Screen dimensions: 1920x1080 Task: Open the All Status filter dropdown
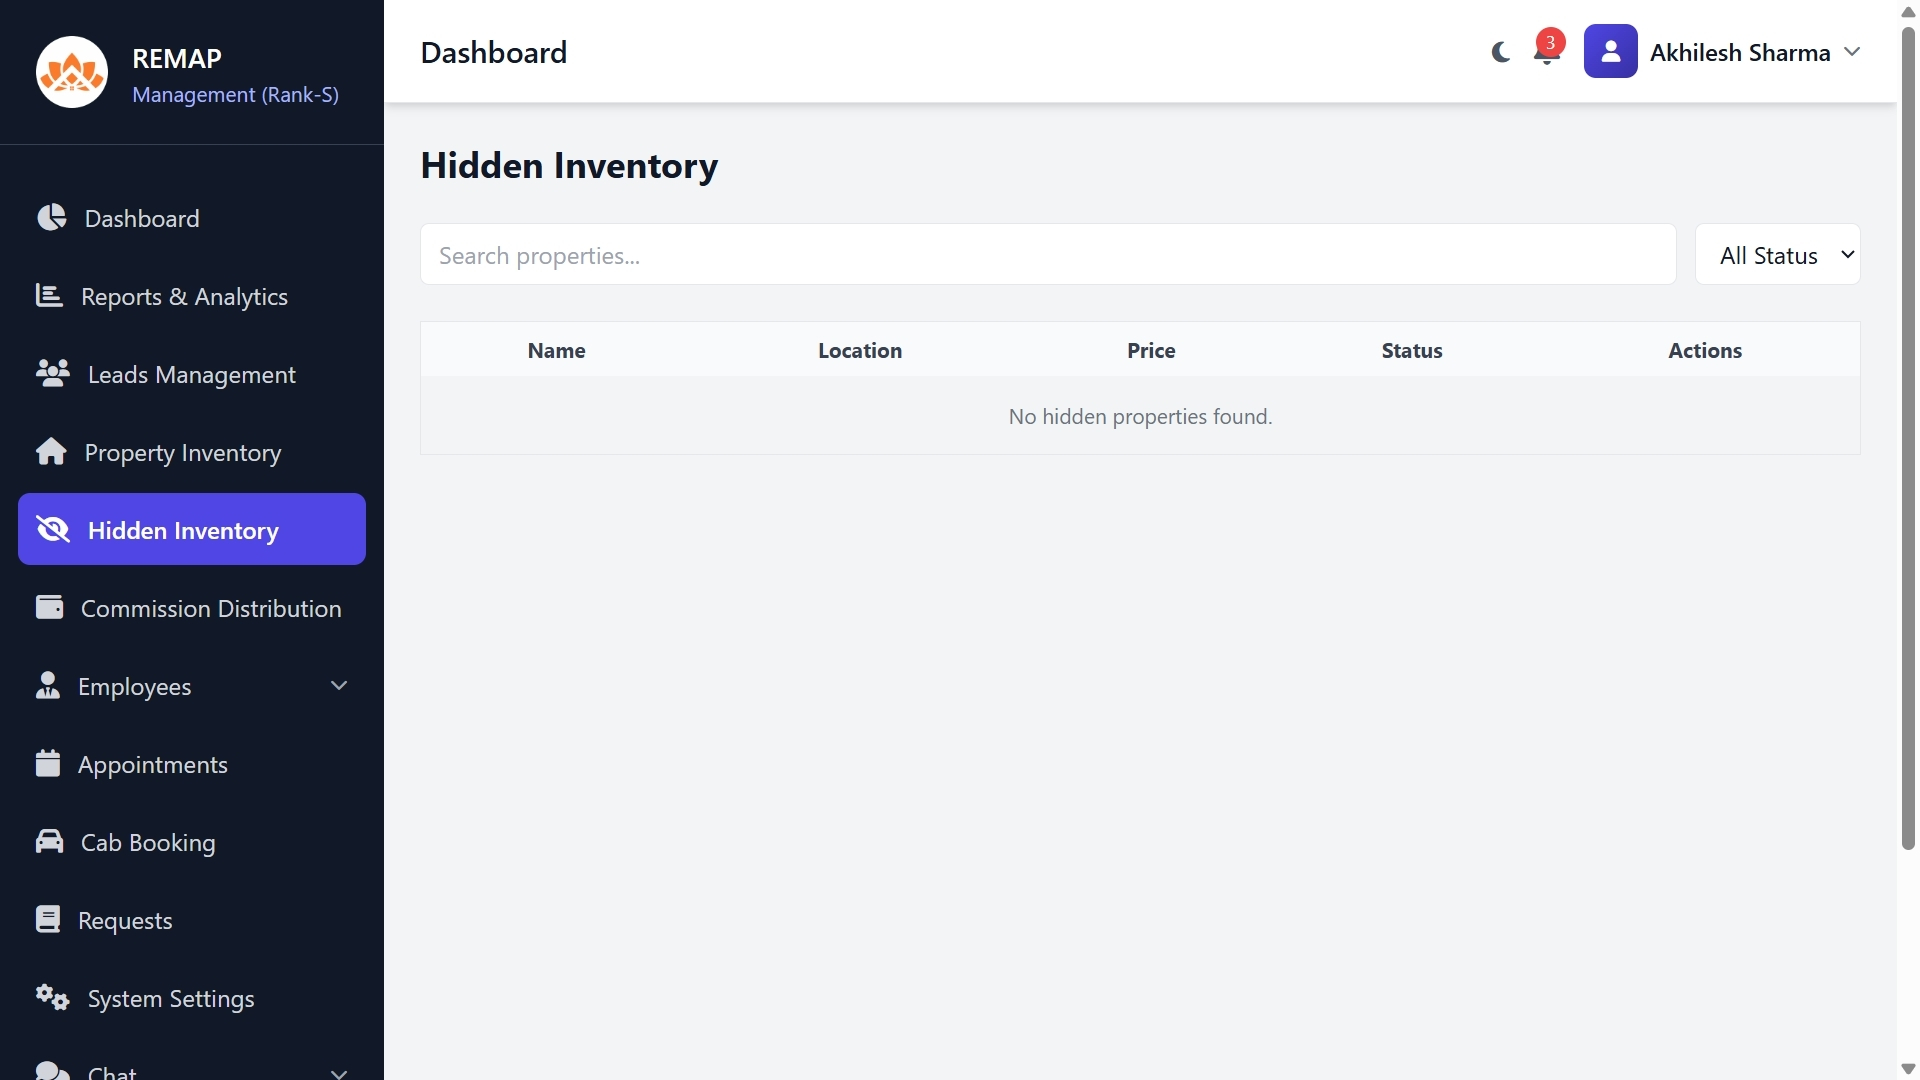[1779, 254]
